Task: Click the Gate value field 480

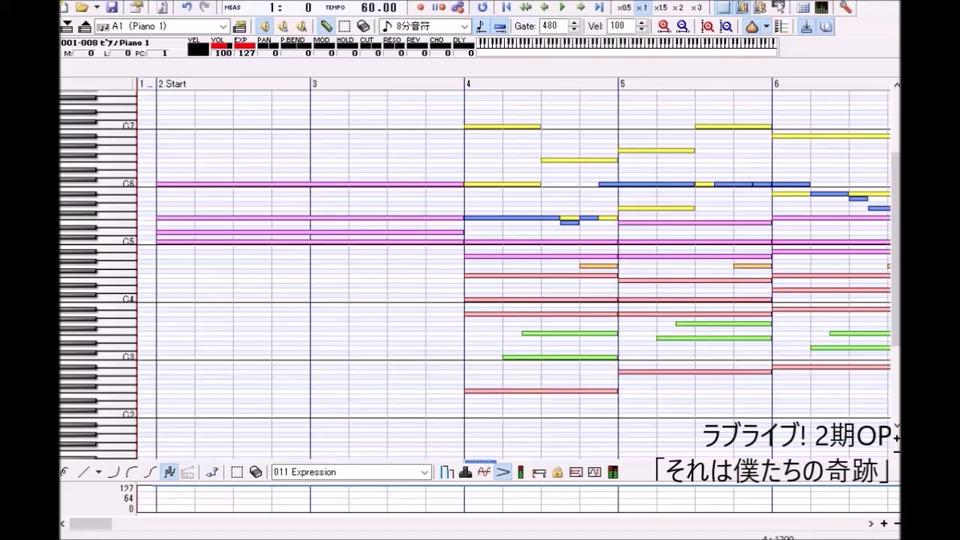Action: pos(554,26)
